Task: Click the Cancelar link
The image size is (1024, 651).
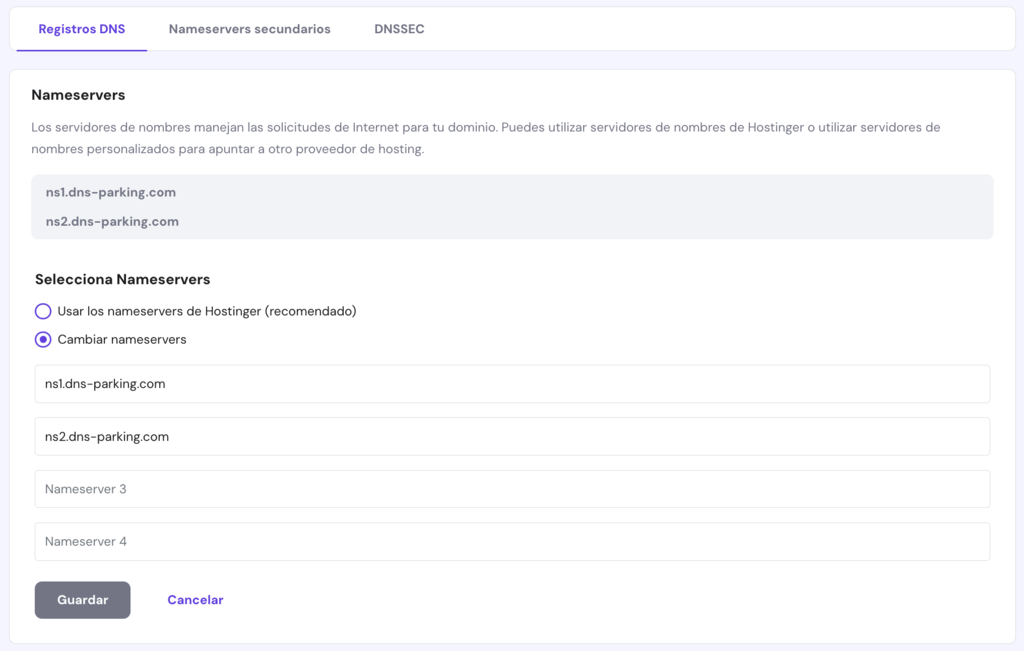Action: point(195,599)
